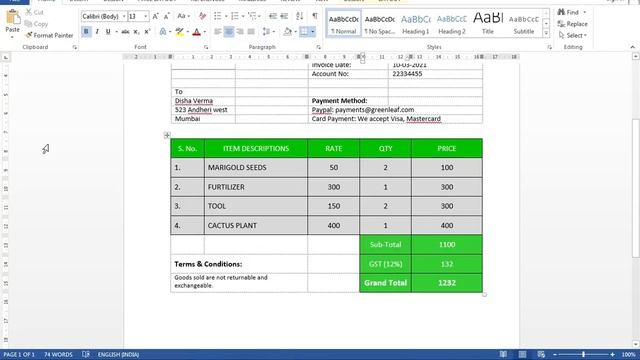
Task: Apply the No Spacing style
Action: point(380,24)
